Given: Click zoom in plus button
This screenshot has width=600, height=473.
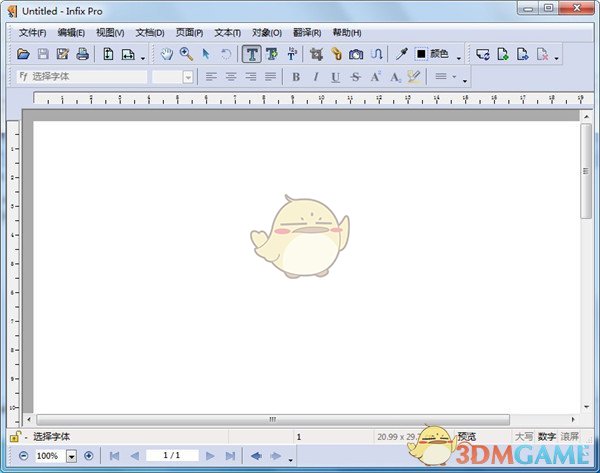Looking at the screenshot, I should click(x=89, y=456).
